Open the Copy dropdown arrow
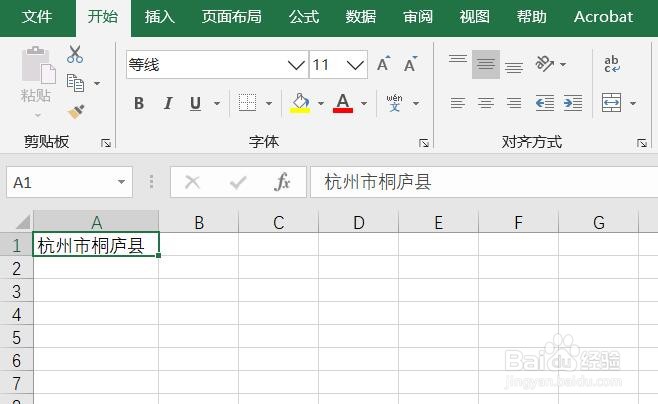Viewport: 658px width, 404px height. (97, 83)
